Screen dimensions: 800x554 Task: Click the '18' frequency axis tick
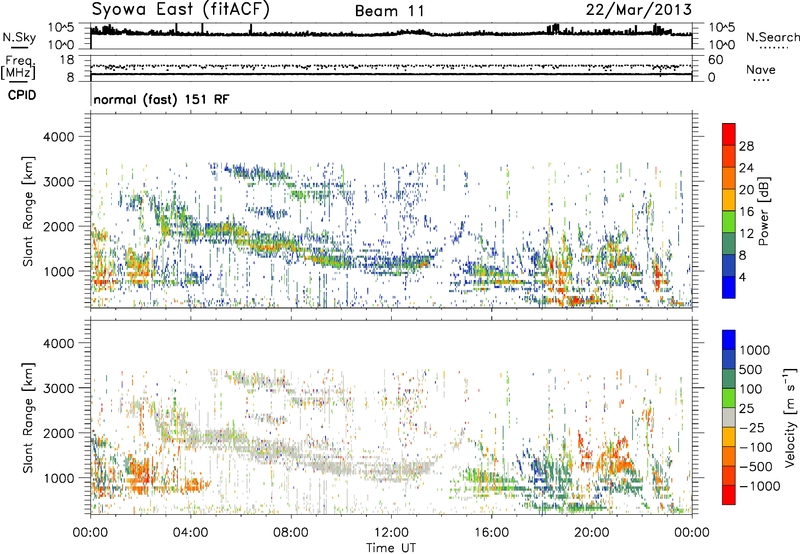67,60
